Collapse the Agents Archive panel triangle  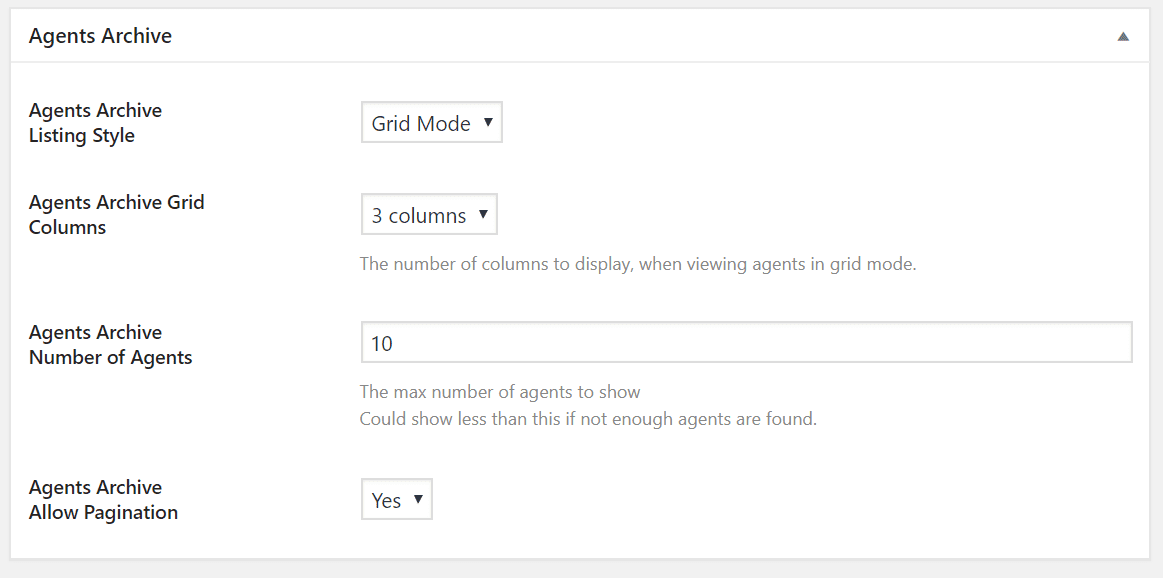(1123, 36)
